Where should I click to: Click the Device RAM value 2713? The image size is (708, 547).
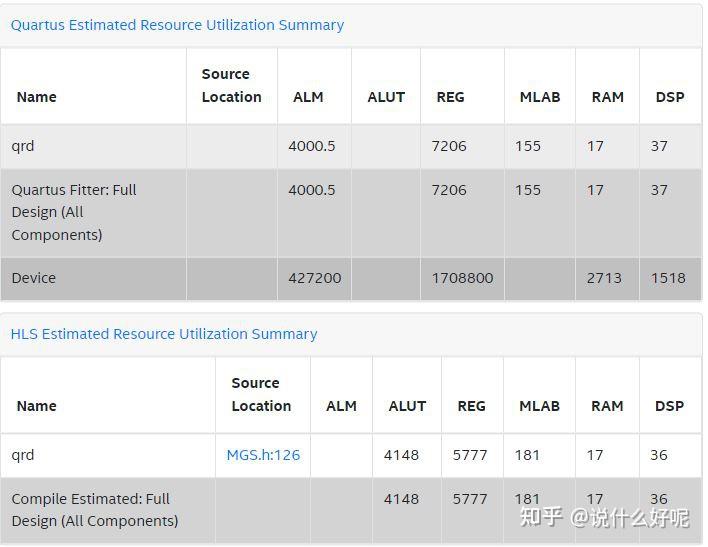[604, 278]
